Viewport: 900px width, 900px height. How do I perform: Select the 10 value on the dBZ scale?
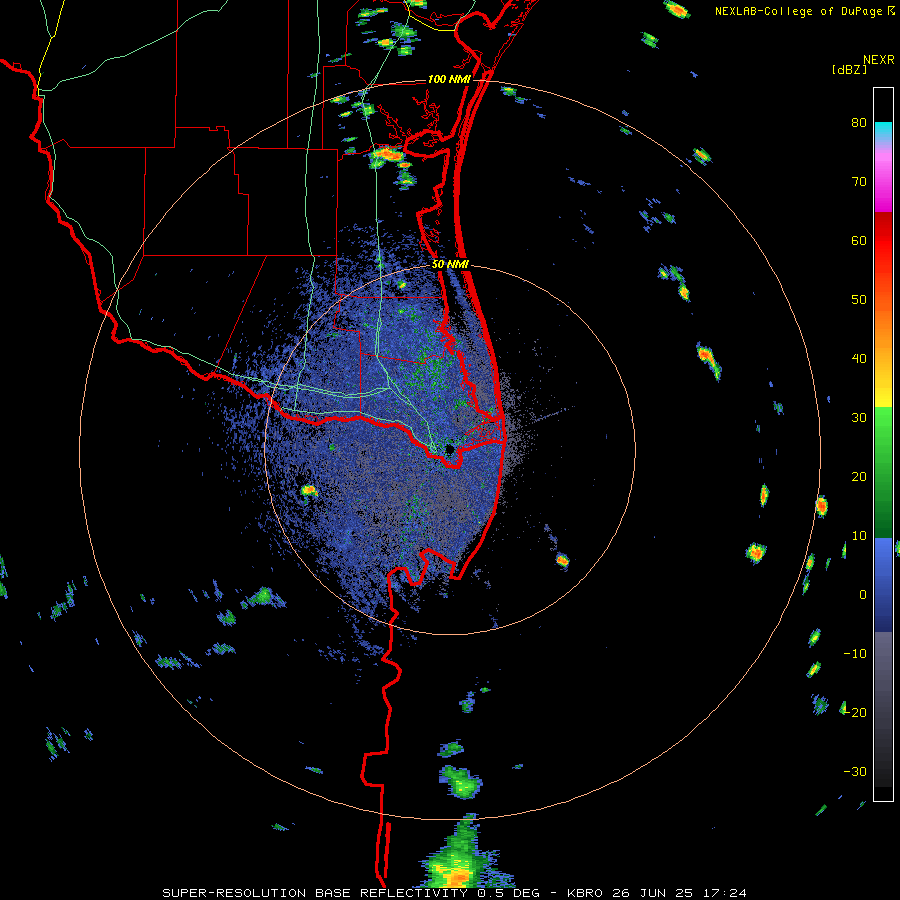859,536
